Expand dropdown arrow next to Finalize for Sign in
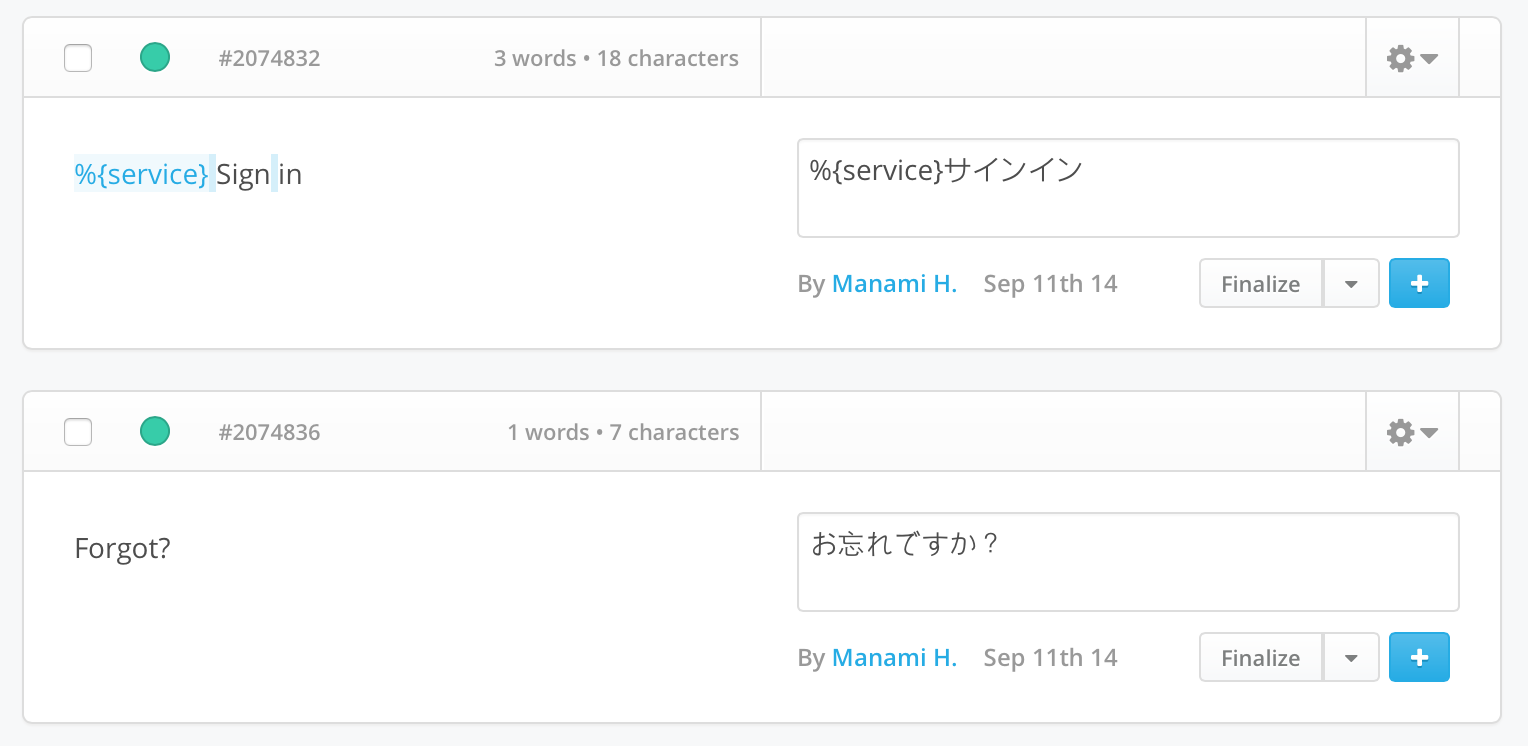This screenshot has height=746, width=1528. coord(1351,283)
